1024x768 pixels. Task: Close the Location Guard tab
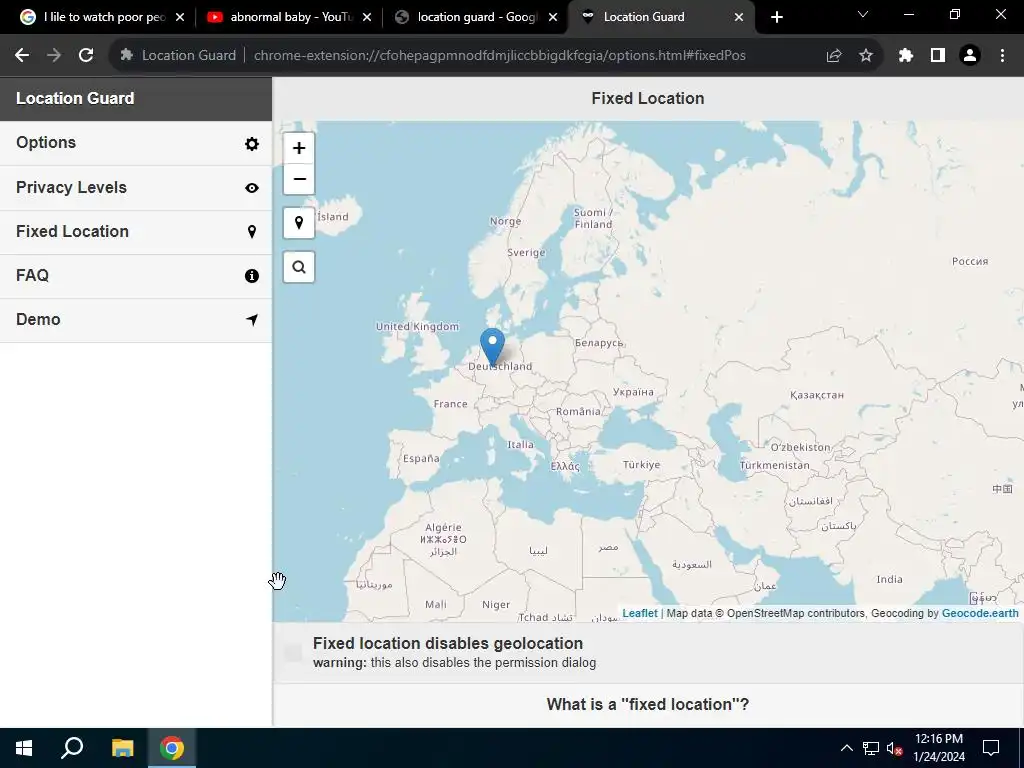coord(739,18)
